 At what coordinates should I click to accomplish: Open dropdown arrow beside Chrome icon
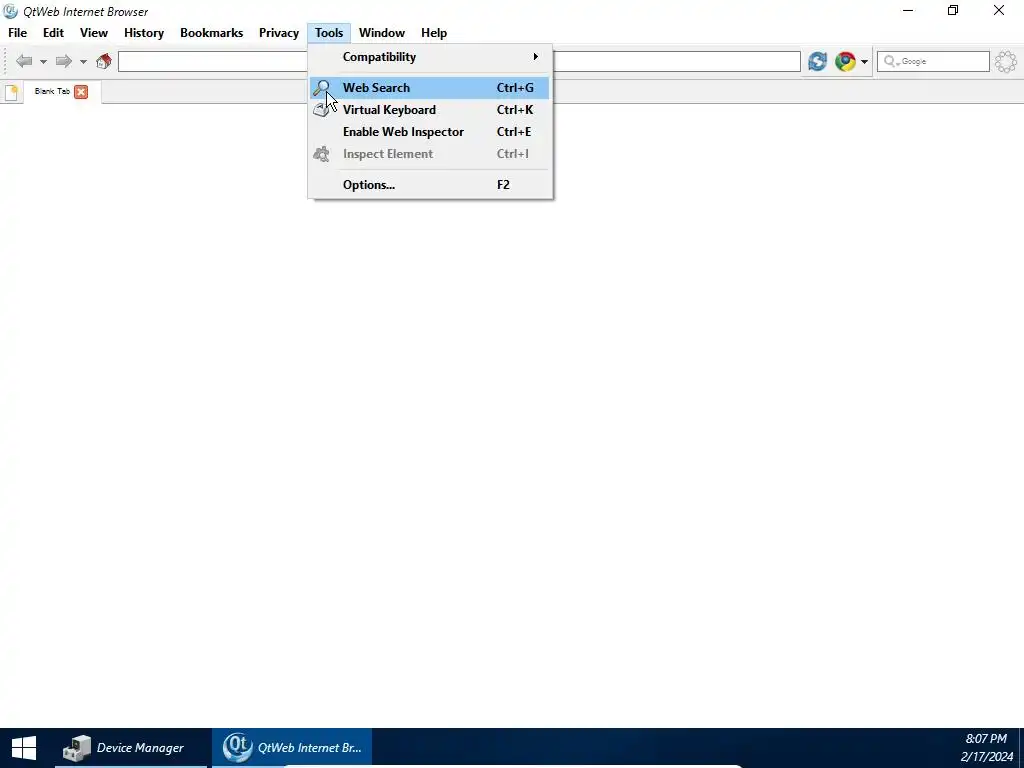(864, 62)
